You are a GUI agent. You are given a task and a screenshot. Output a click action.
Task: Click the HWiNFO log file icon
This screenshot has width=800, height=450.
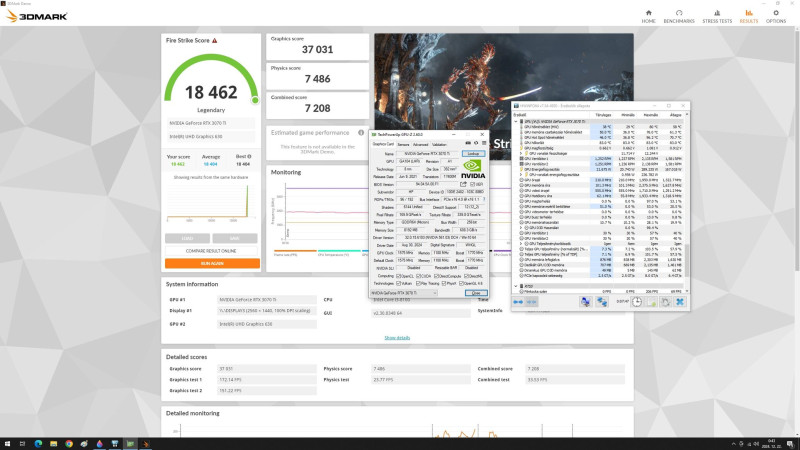pyautogui.click(x=652, y=302)
